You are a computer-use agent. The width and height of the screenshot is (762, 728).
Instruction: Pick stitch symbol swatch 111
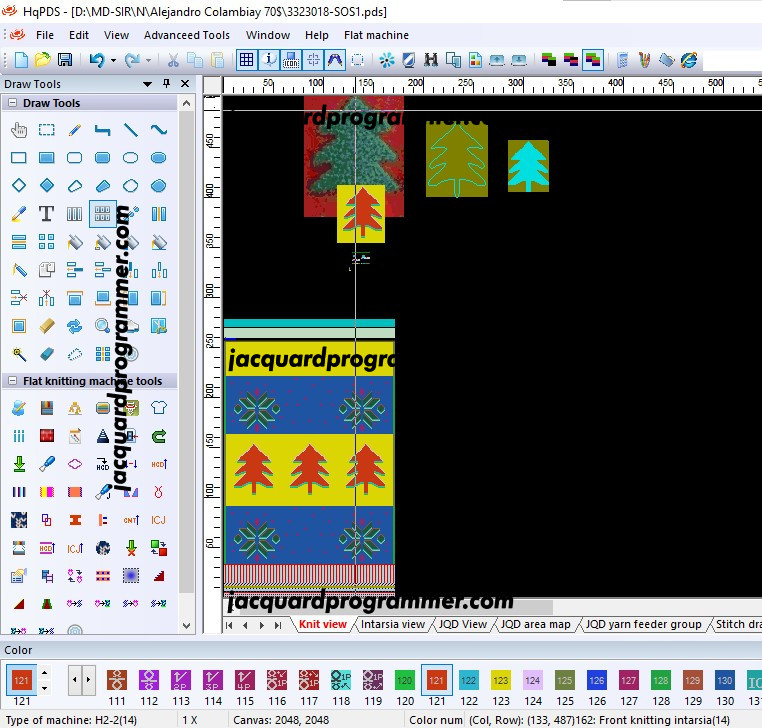(117, 680)
